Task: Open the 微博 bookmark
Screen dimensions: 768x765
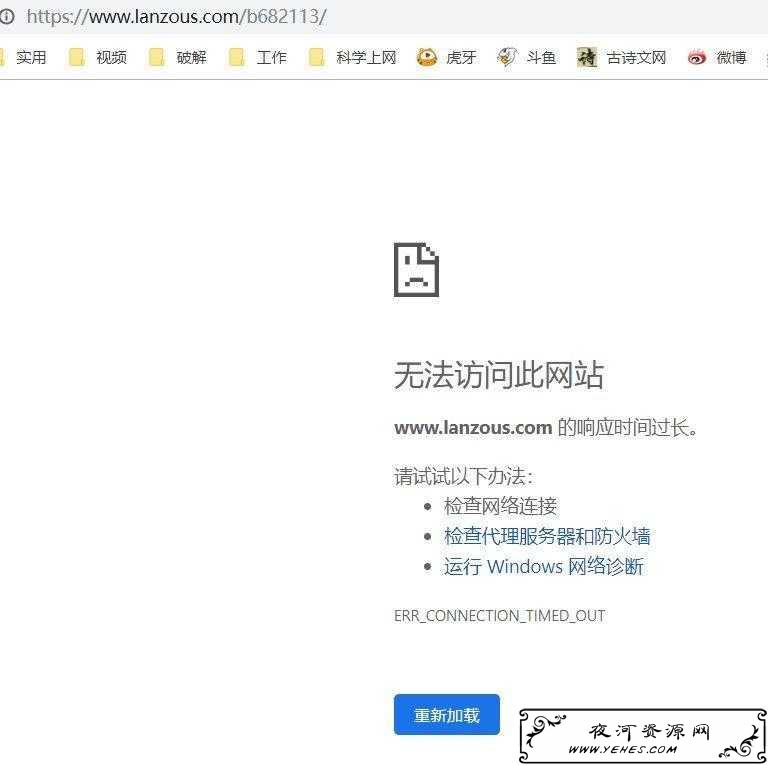Action: pos(717,57)
